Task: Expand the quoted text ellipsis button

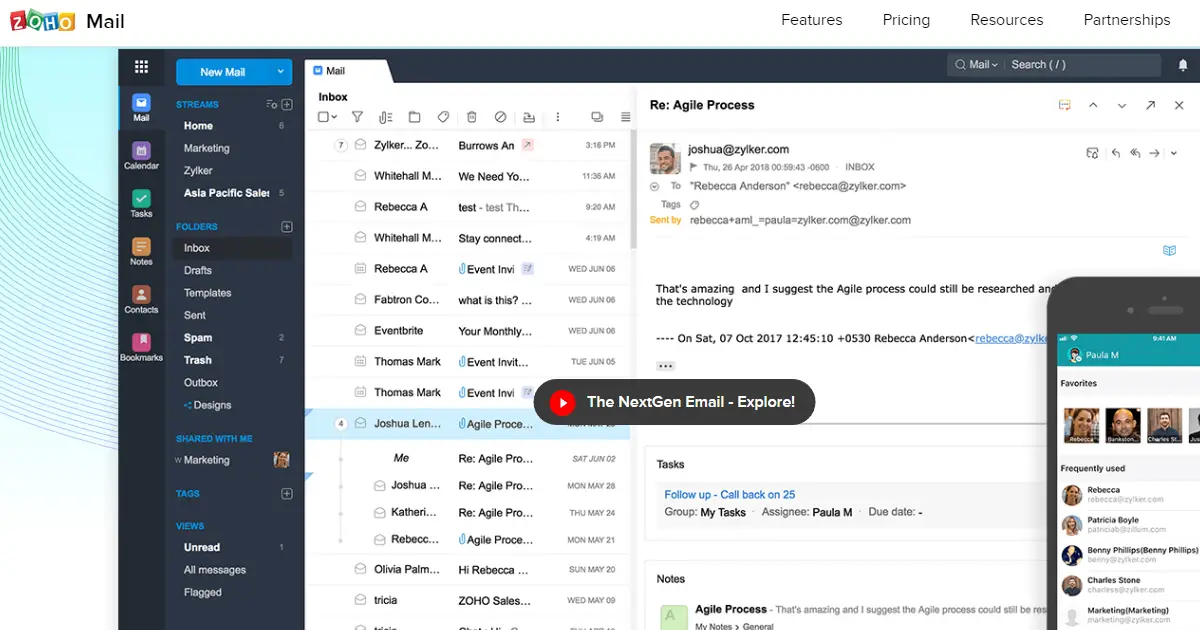Action: point(666,366)
